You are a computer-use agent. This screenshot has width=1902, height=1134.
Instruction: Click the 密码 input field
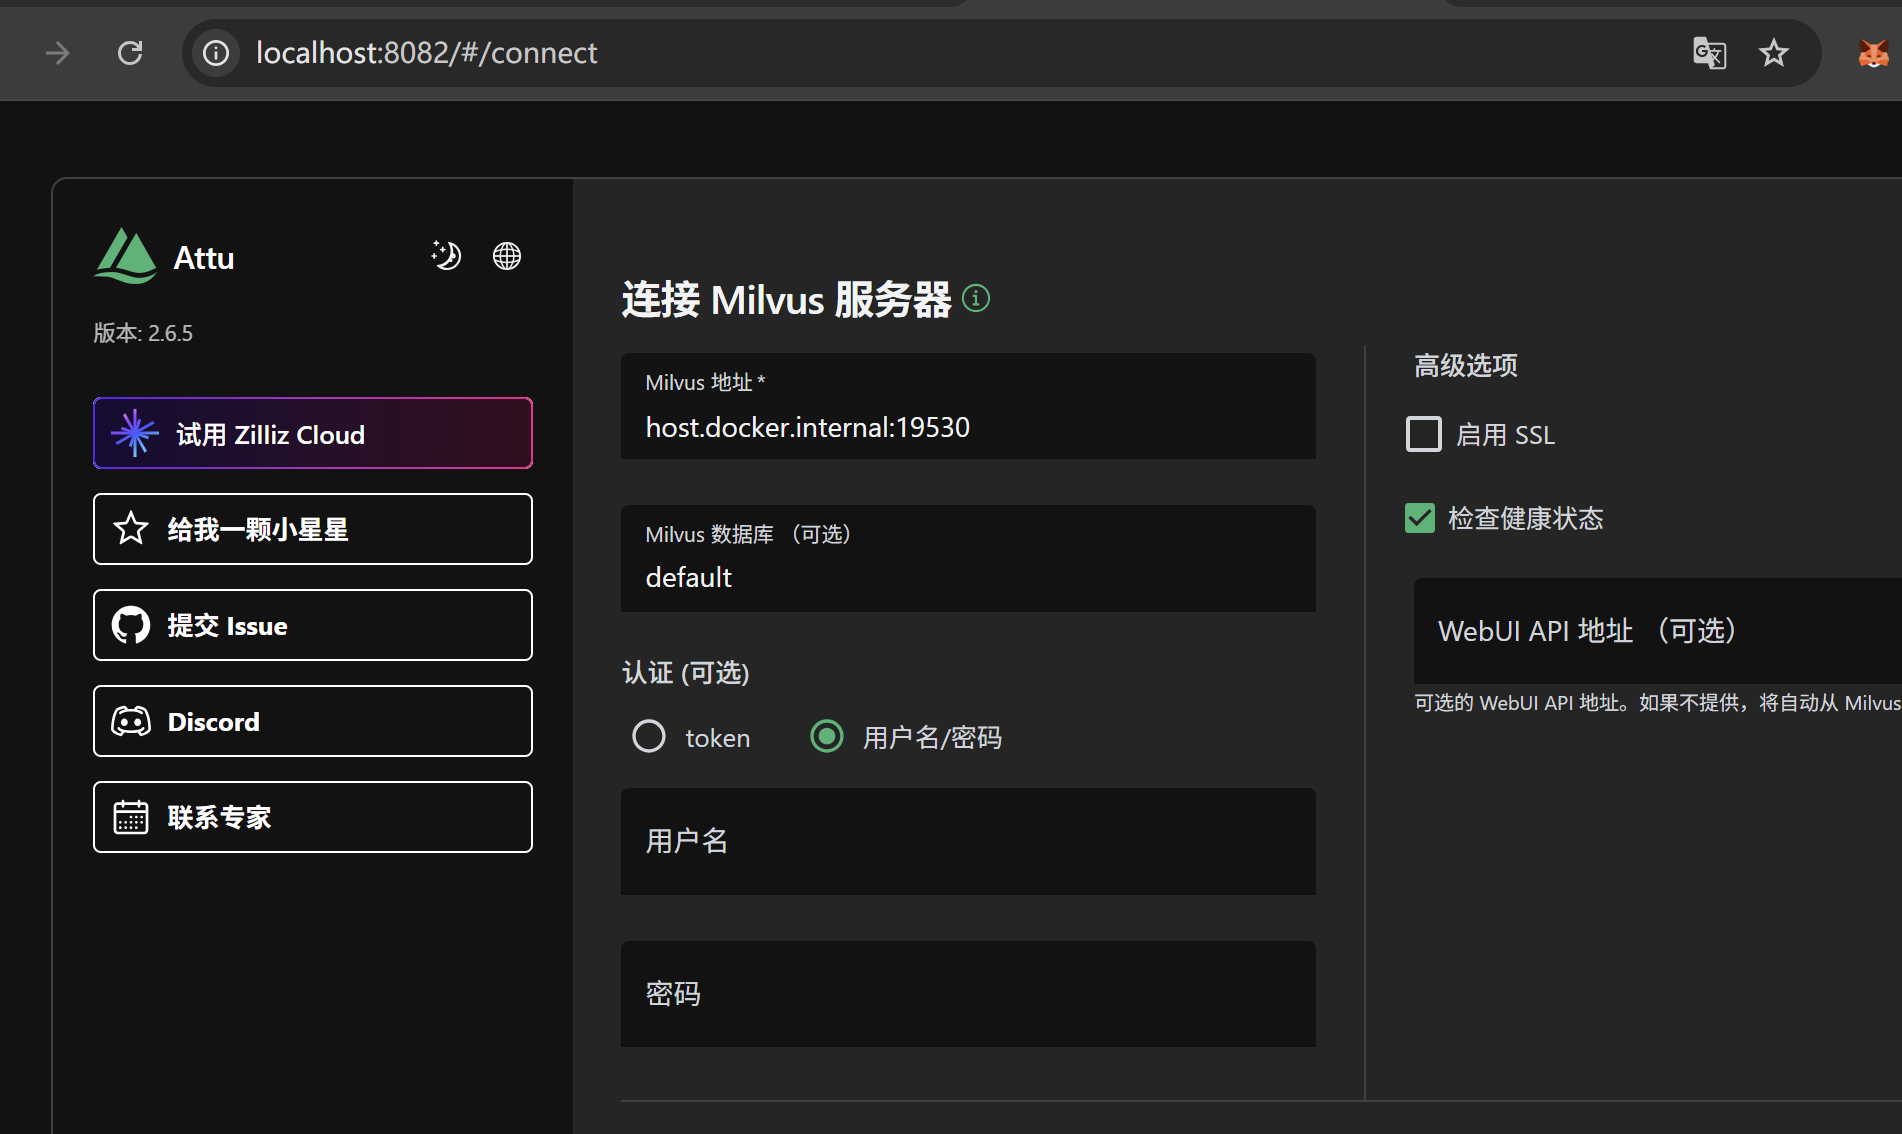968,994
